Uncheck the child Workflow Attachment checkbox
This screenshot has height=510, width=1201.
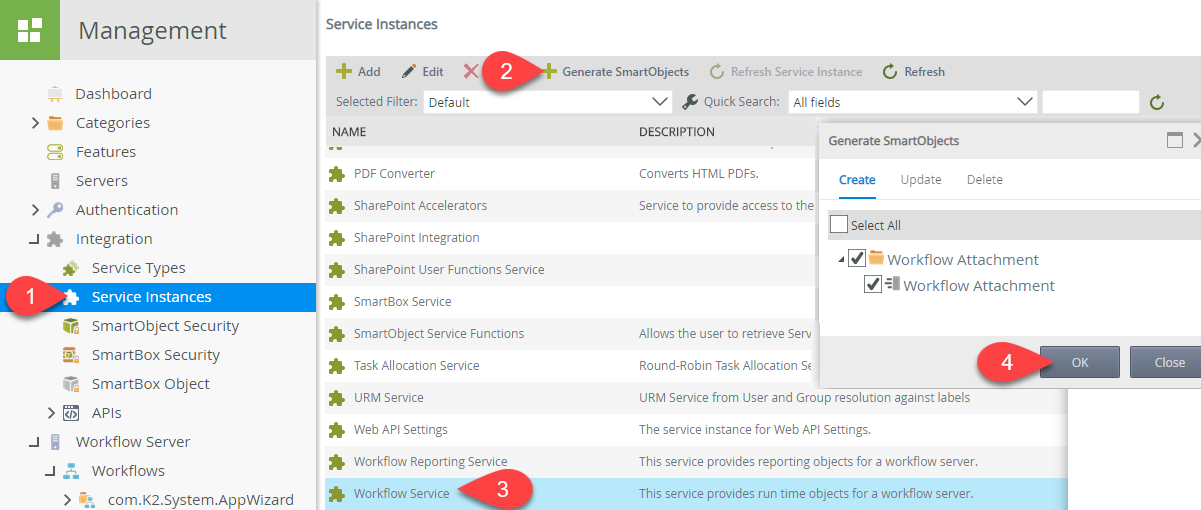(873, 285)
